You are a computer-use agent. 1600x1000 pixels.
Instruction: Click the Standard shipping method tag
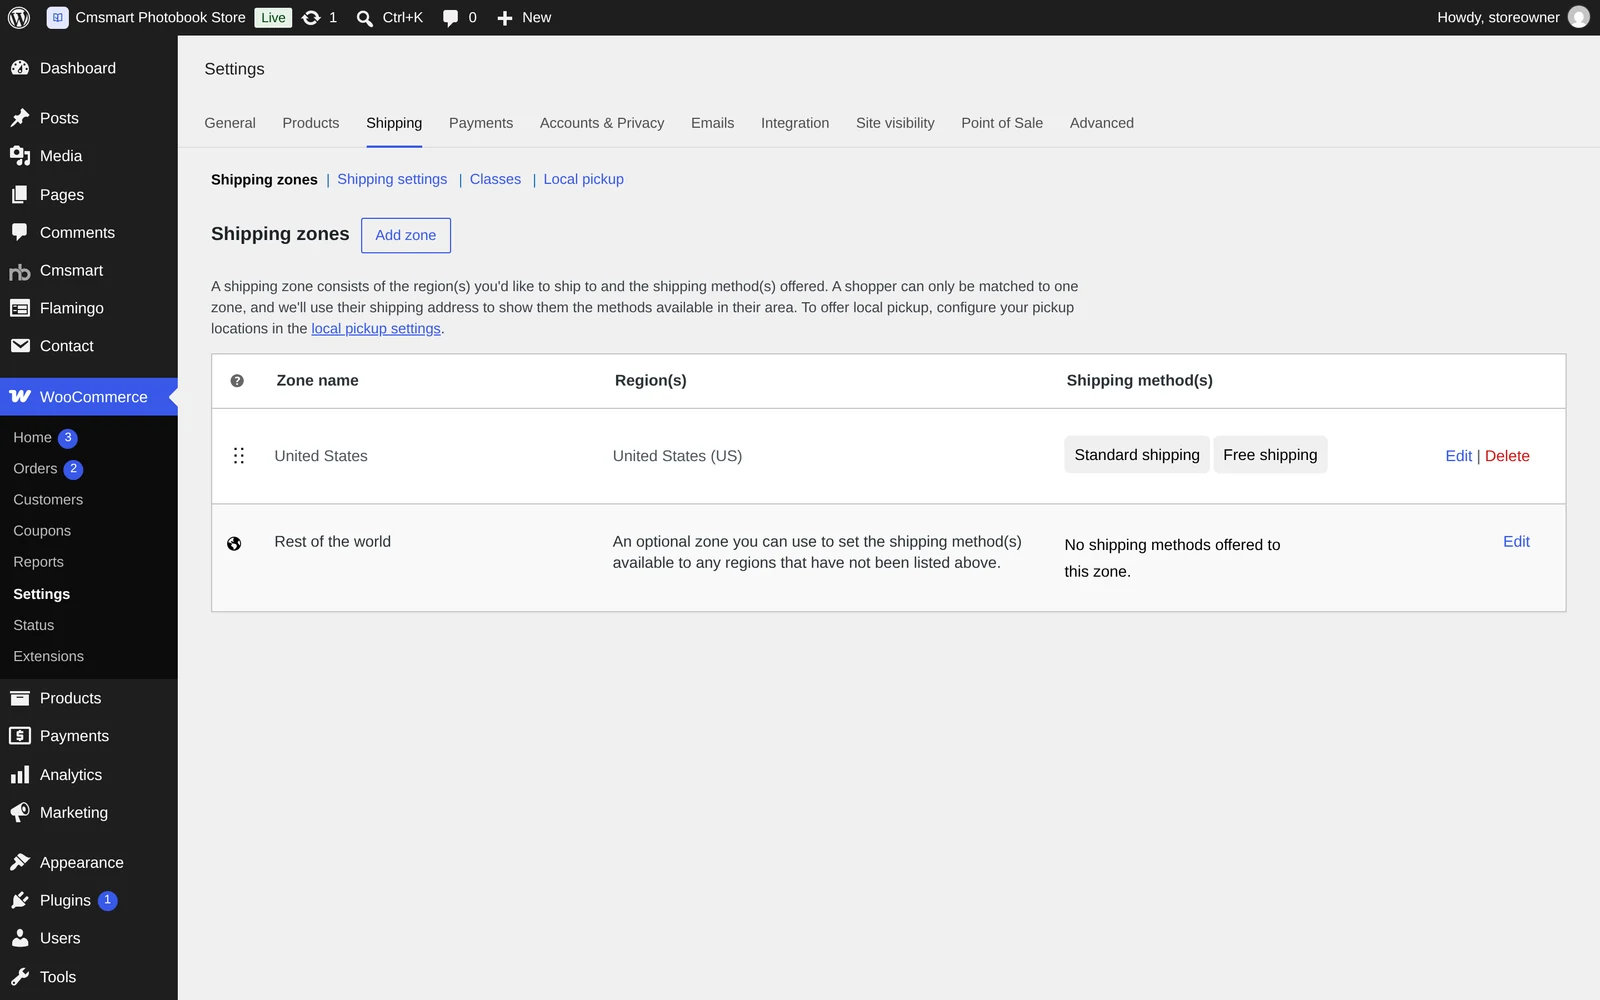click(1137, 455)
